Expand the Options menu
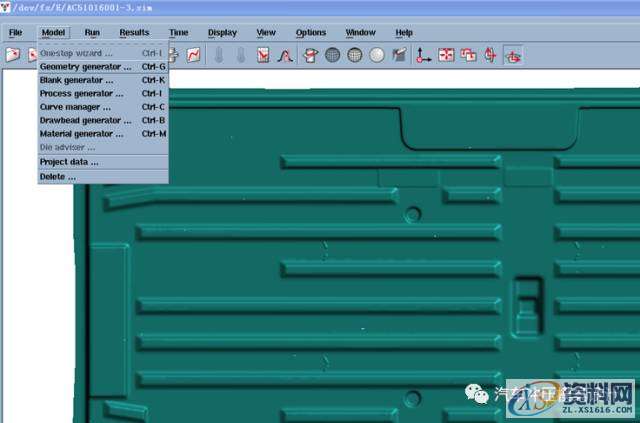 tap(310, 32)
